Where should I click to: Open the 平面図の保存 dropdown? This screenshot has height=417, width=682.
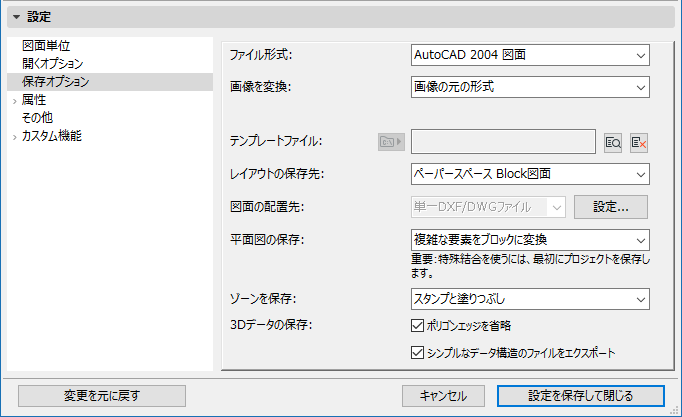pos(530,240)
